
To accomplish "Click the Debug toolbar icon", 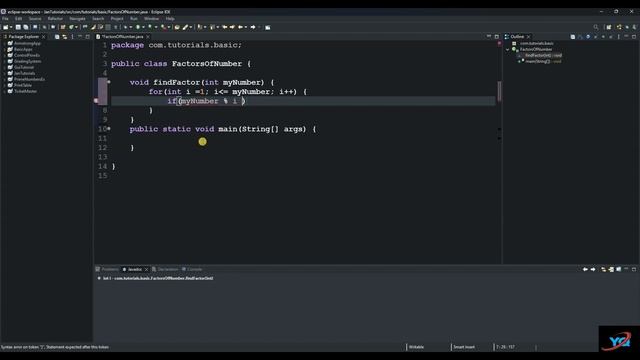I will (125, 27).
